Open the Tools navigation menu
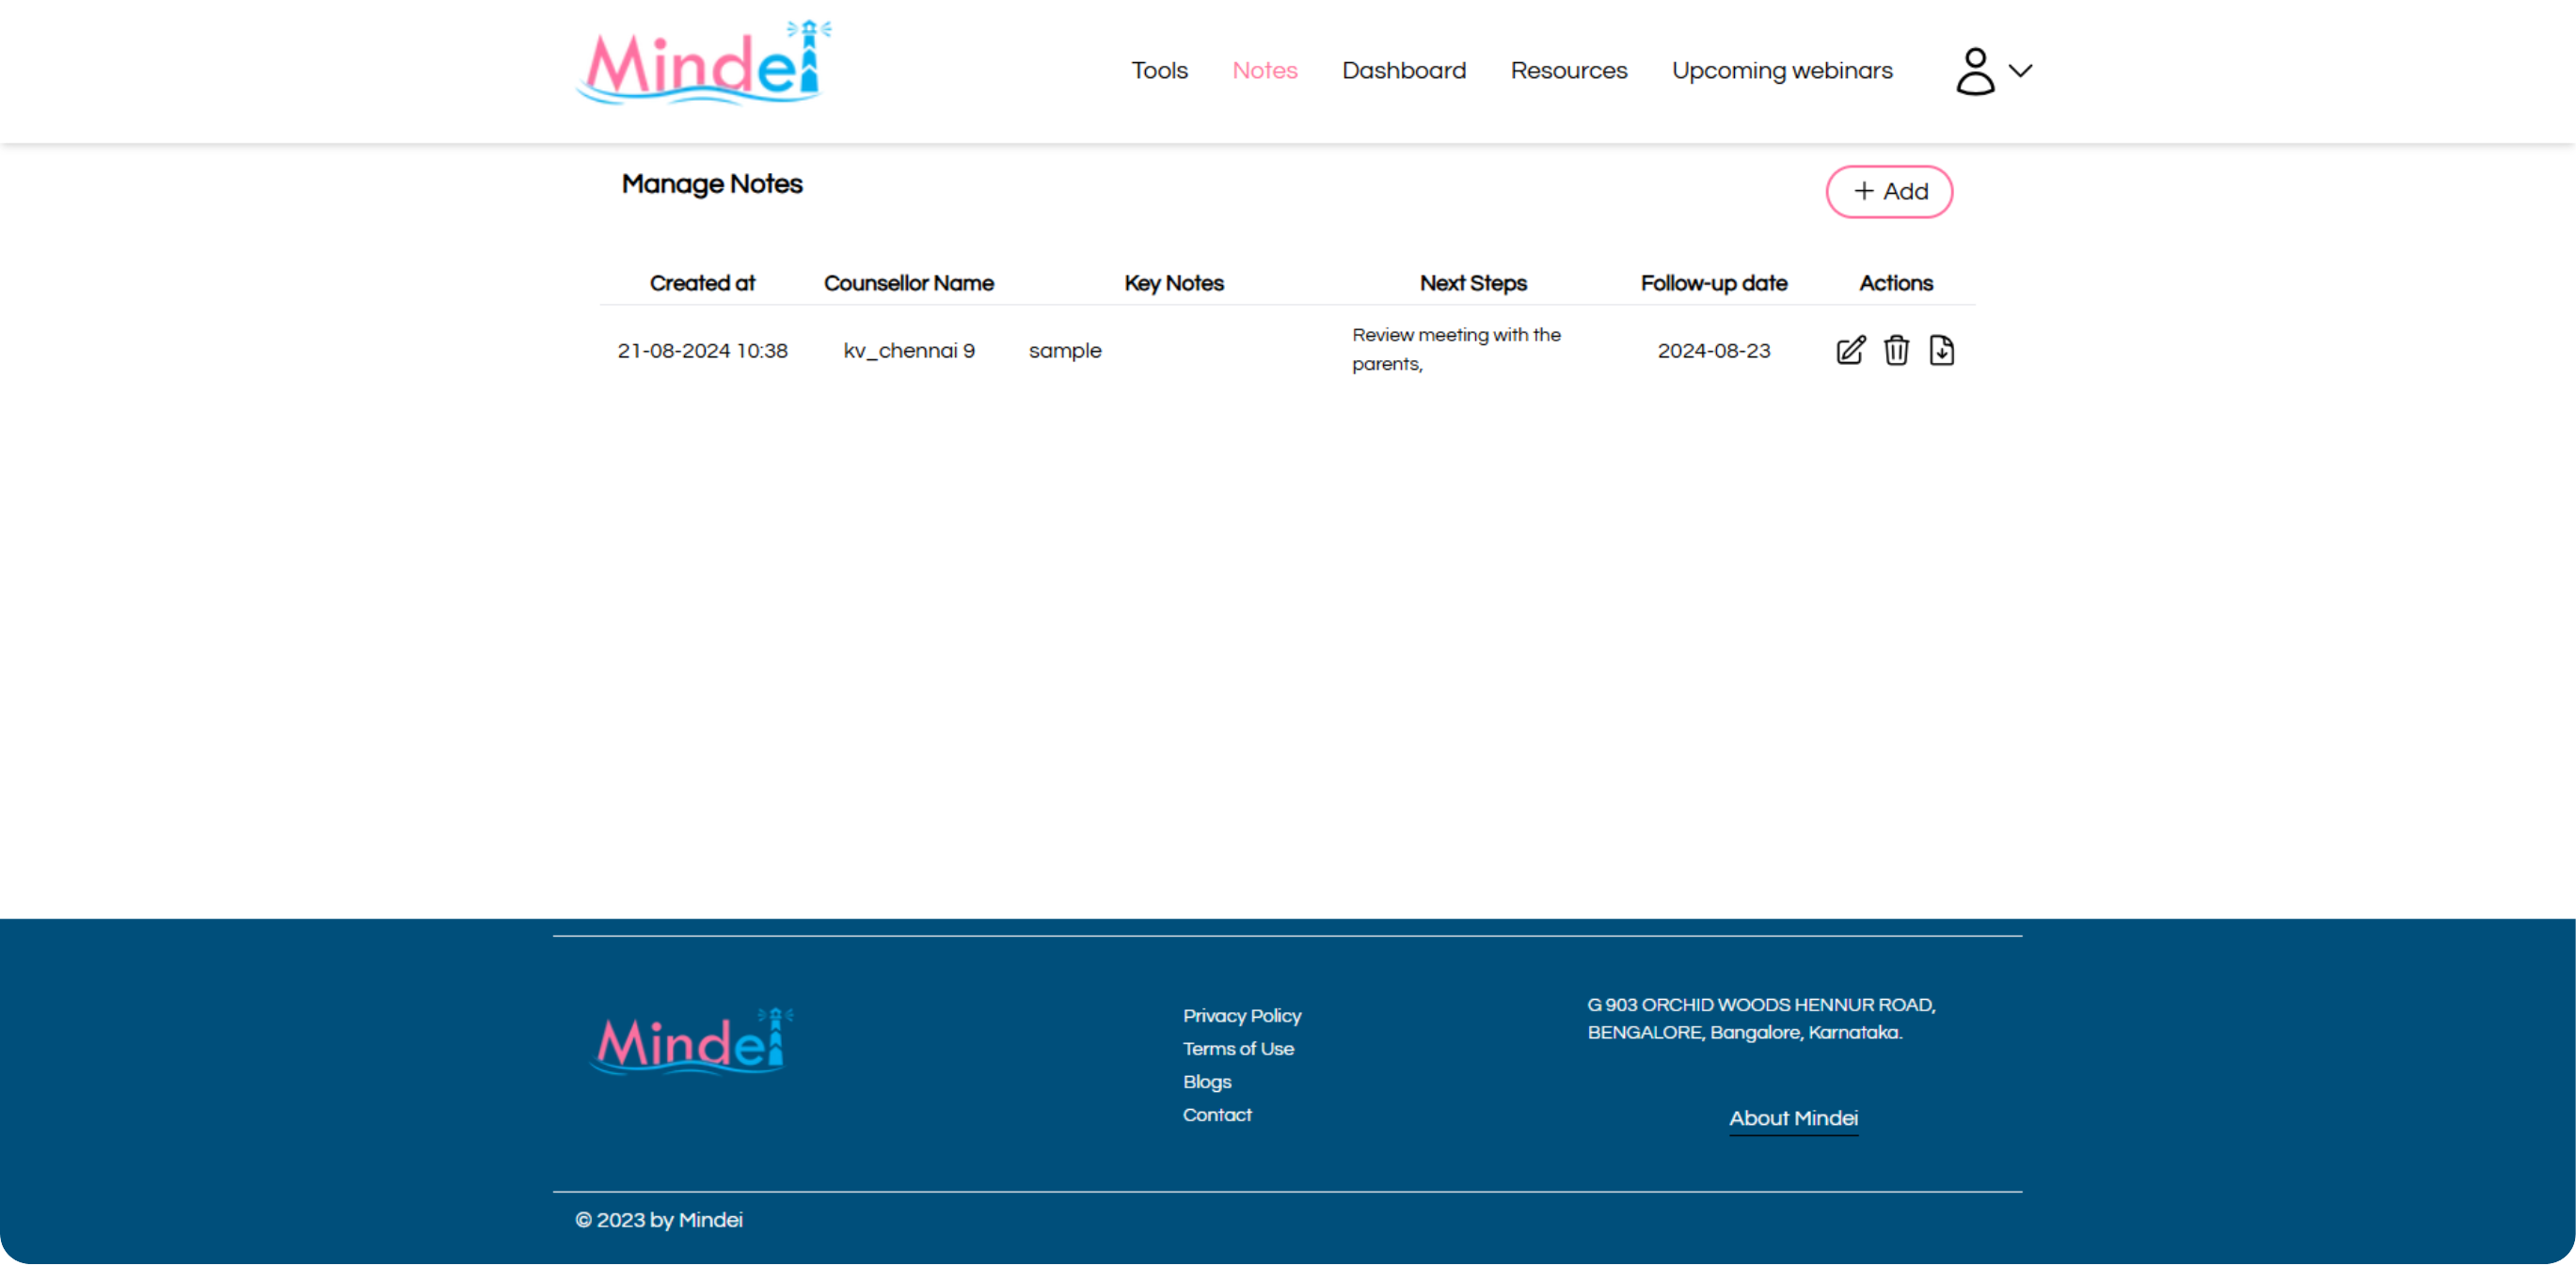The width and height of the screenshot is (2576, 1266). pos(1160,71)
